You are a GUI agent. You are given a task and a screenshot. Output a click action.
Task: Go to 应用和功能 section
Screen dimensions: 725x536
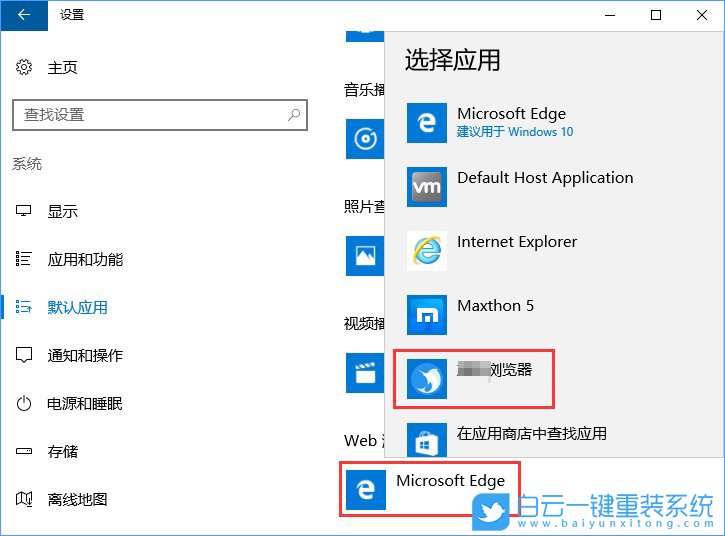click(x=85, y=259)
